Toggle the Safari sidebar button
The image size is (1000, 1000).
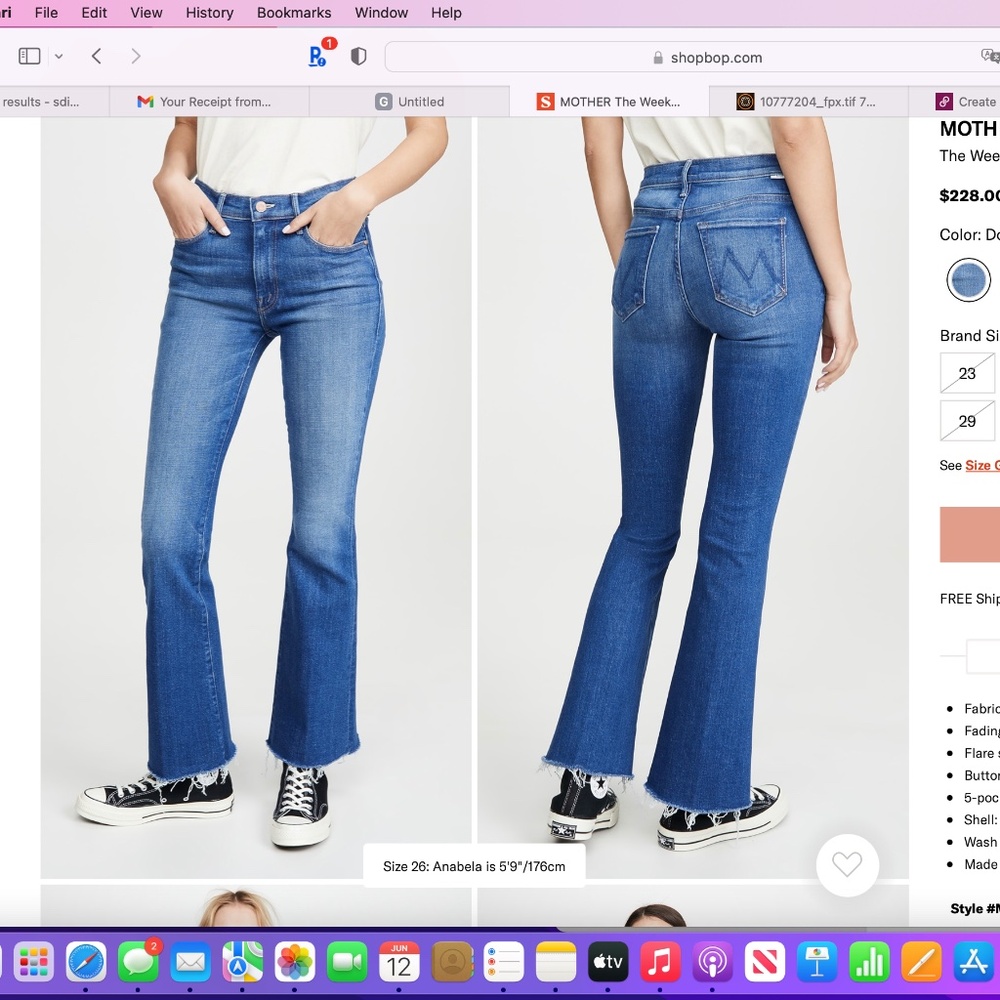coord(30,56)
